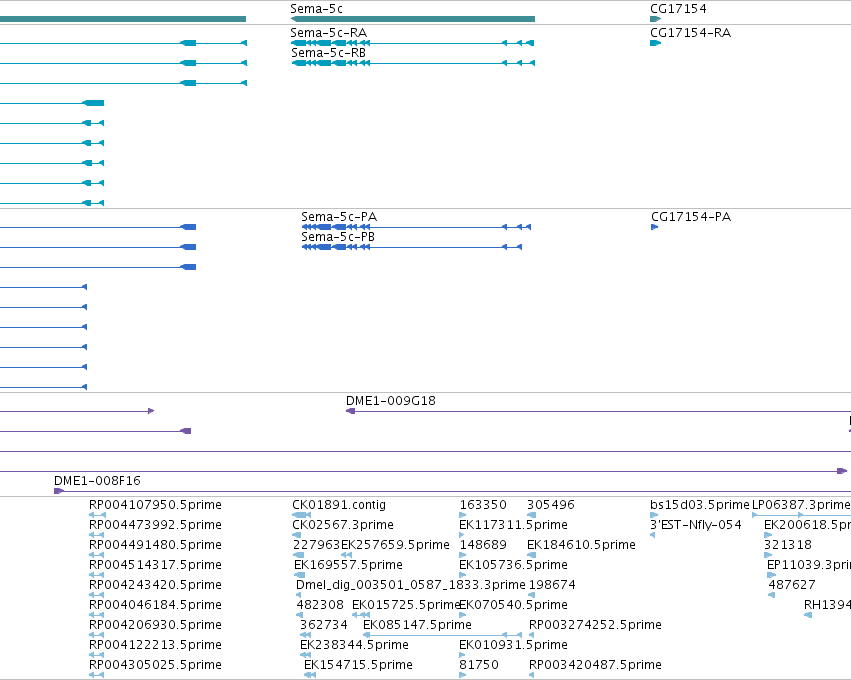Screen dimensions: 851x680
Task: Select feature 163350
Action: coord(483,505)
